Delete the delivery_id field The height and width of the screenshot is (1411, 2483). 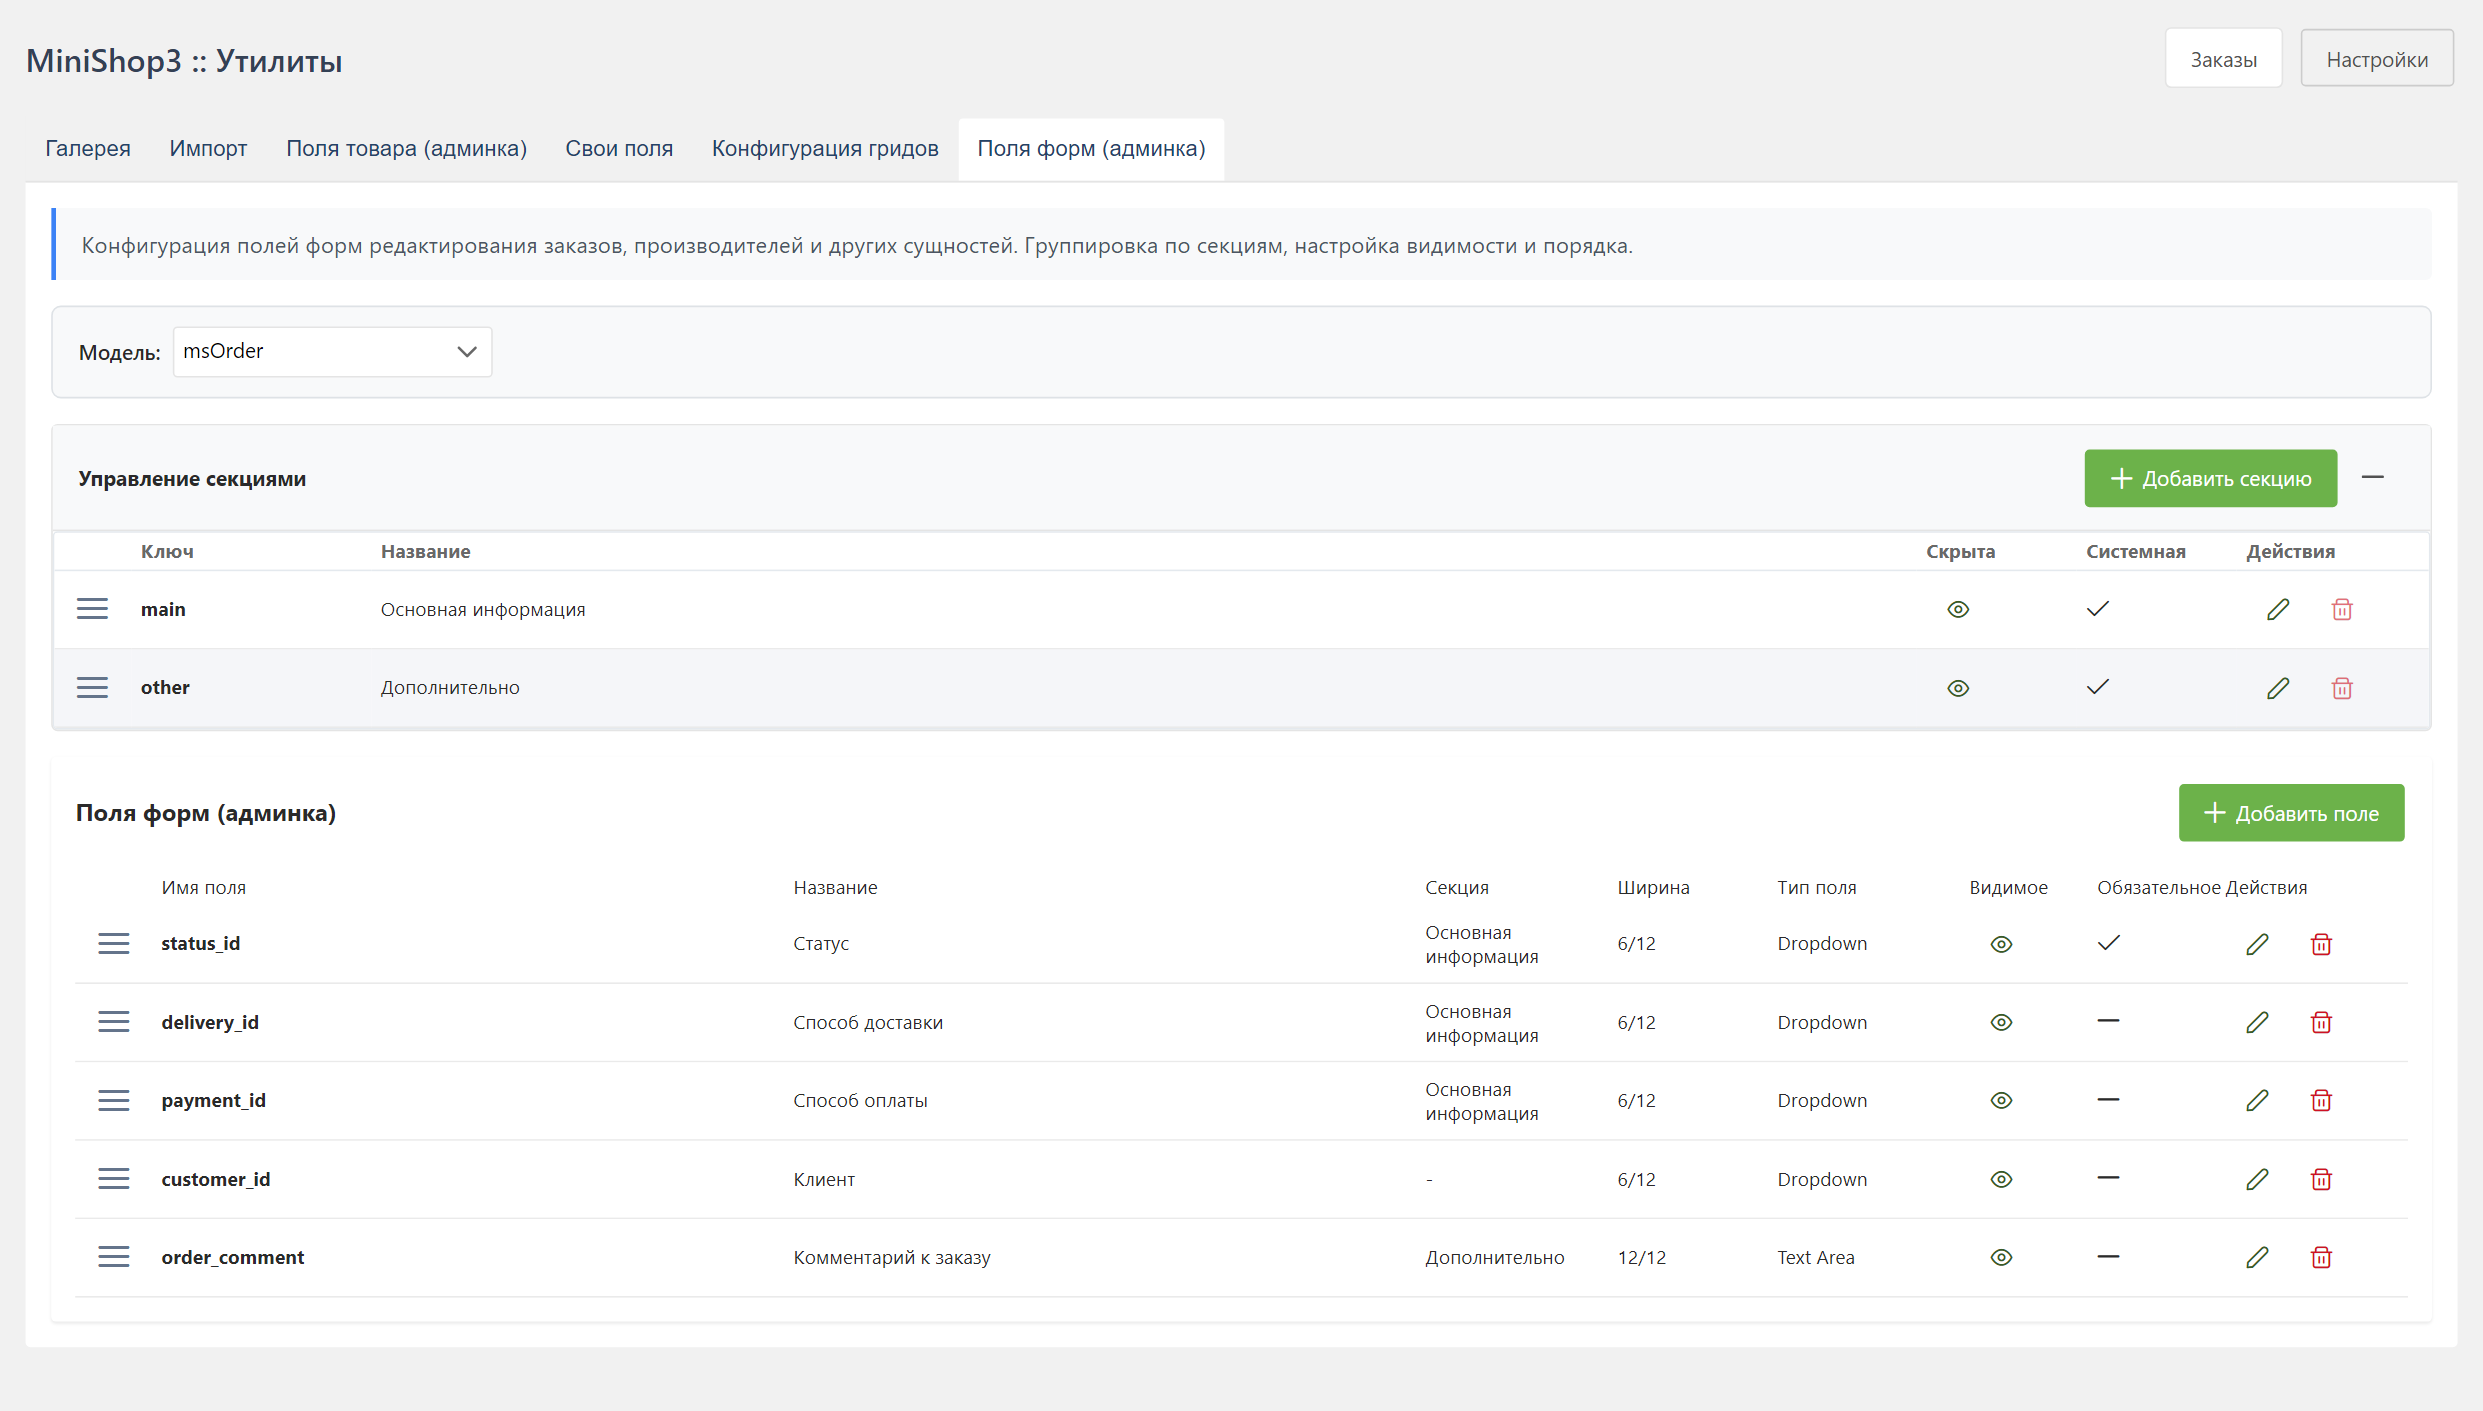click(x=2321, y=1022)
